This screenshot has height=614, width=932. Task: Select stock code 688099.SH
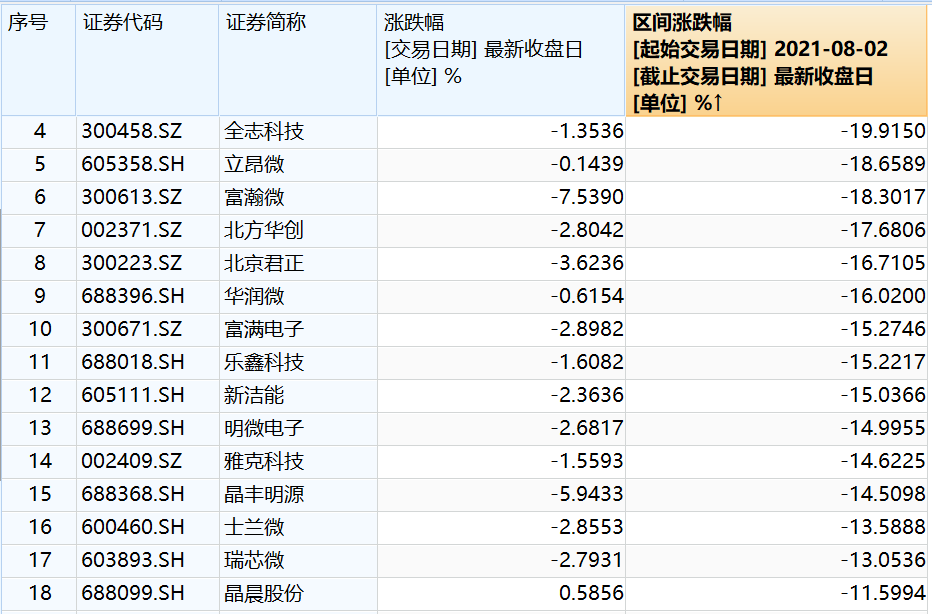133,593
